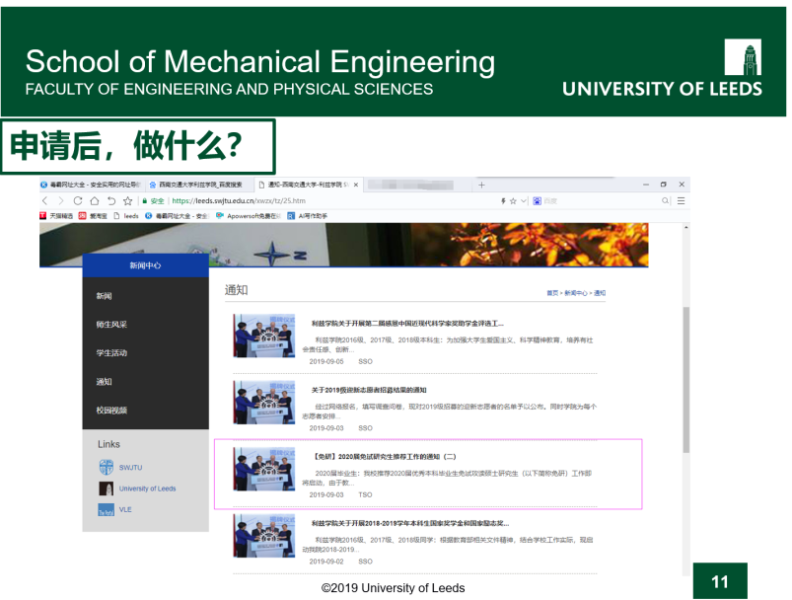Screen dimensions: 792x600
Task: Switch to the first browser tab 毒霸网址大全
Action: (90, 185)
